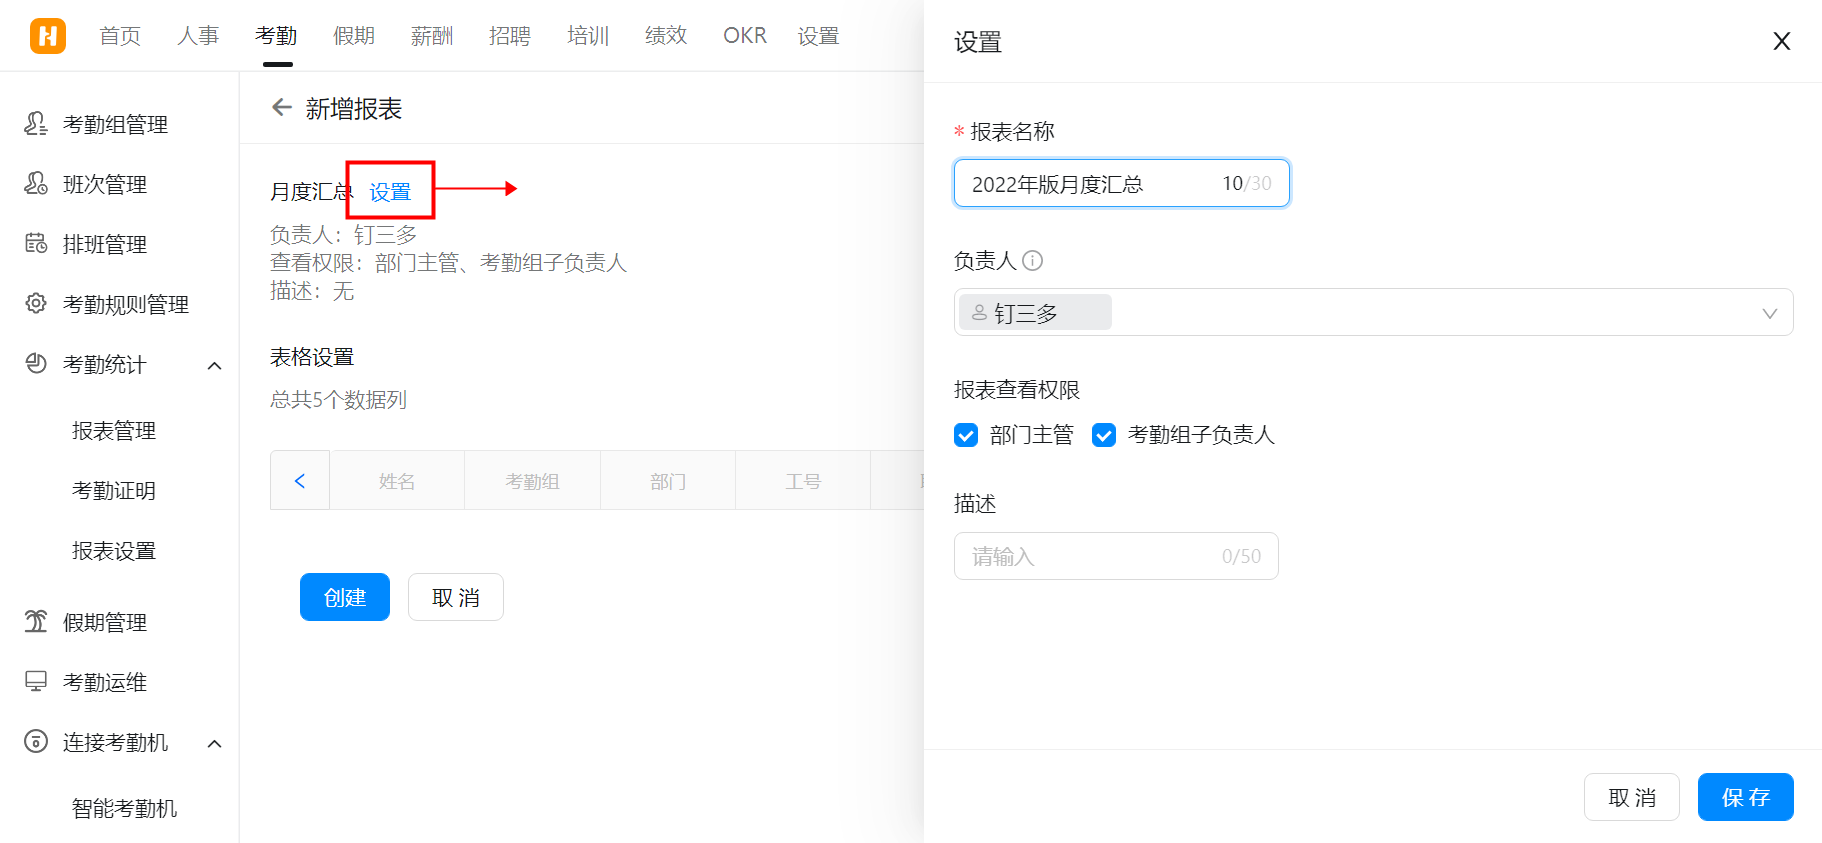Go to the 假期 tab
Viewport: 1822px width, 843px height.
[x=354, y=36]
